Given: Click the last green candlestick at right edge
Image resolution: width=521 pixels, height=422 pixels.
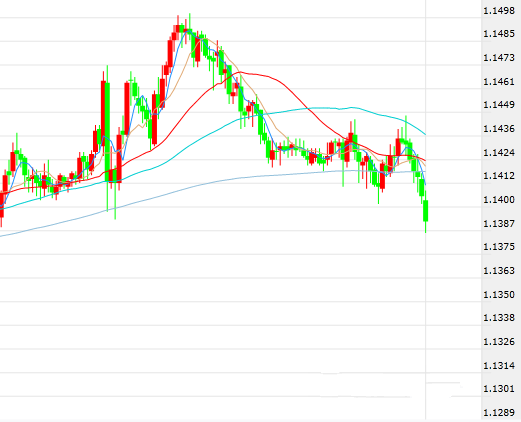Looking at the screenshot, I should (x=426, y=211).
